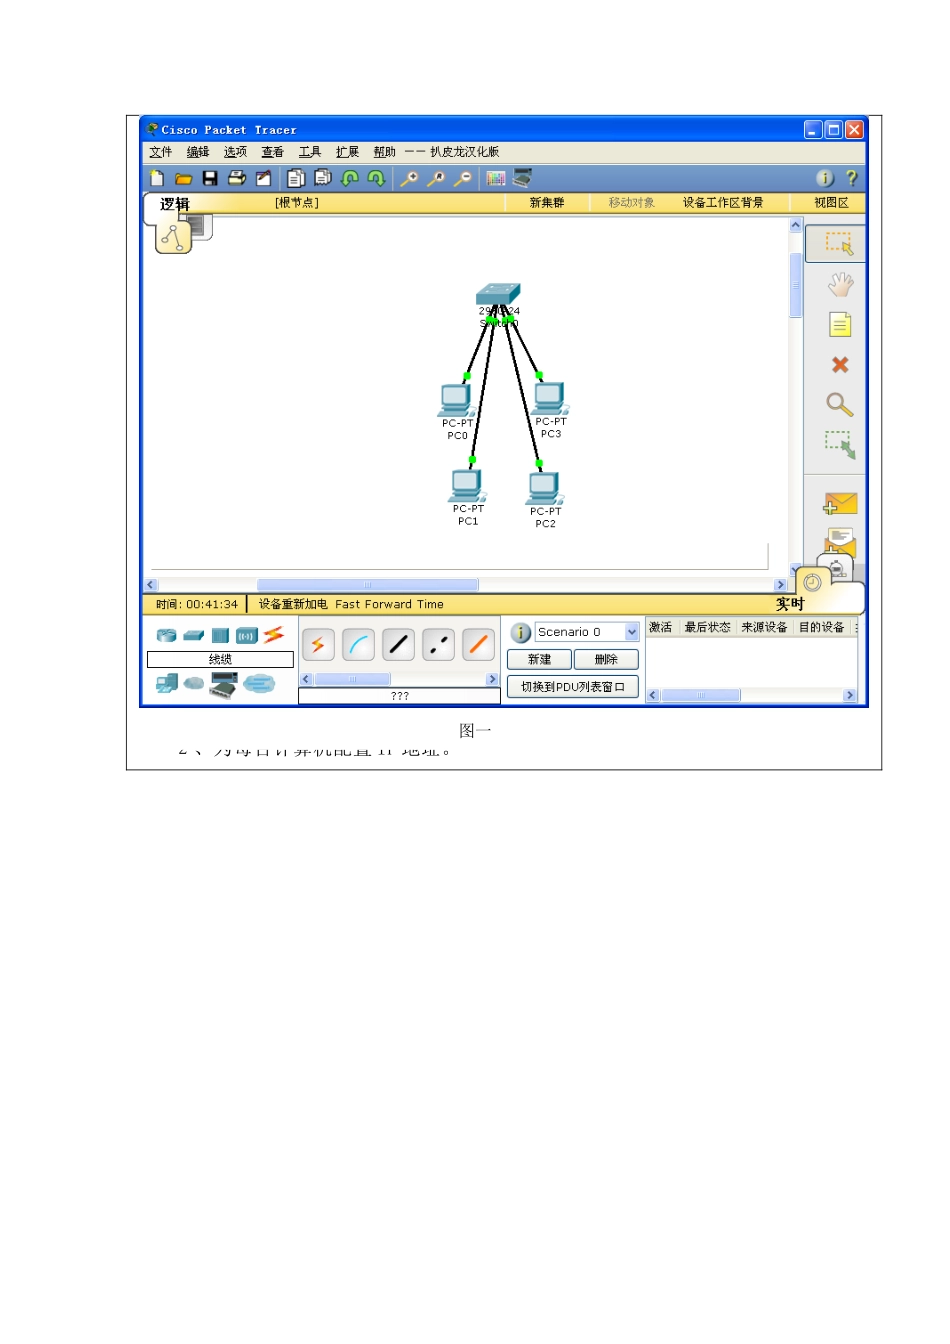Open the Drawing Palette icon
The height and width of the screenshot is (1344, 950).
coord(496,178)
